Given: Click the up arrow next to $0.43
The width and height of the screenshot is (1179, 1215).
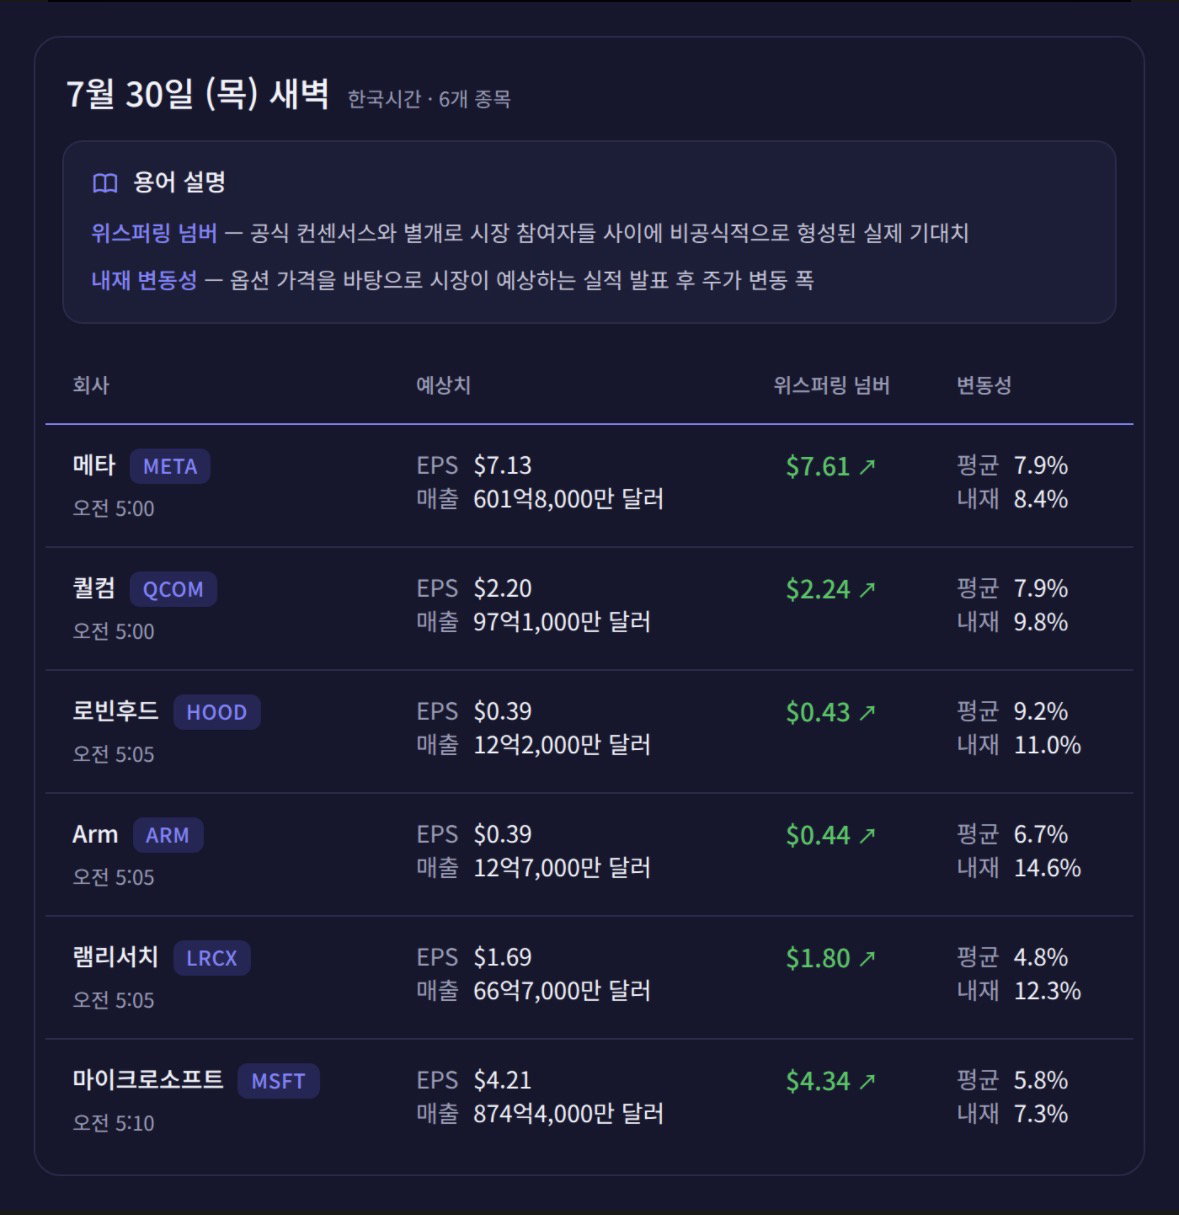Looking at the screenshot, I should pyautogui.click(x=867, y=713).
